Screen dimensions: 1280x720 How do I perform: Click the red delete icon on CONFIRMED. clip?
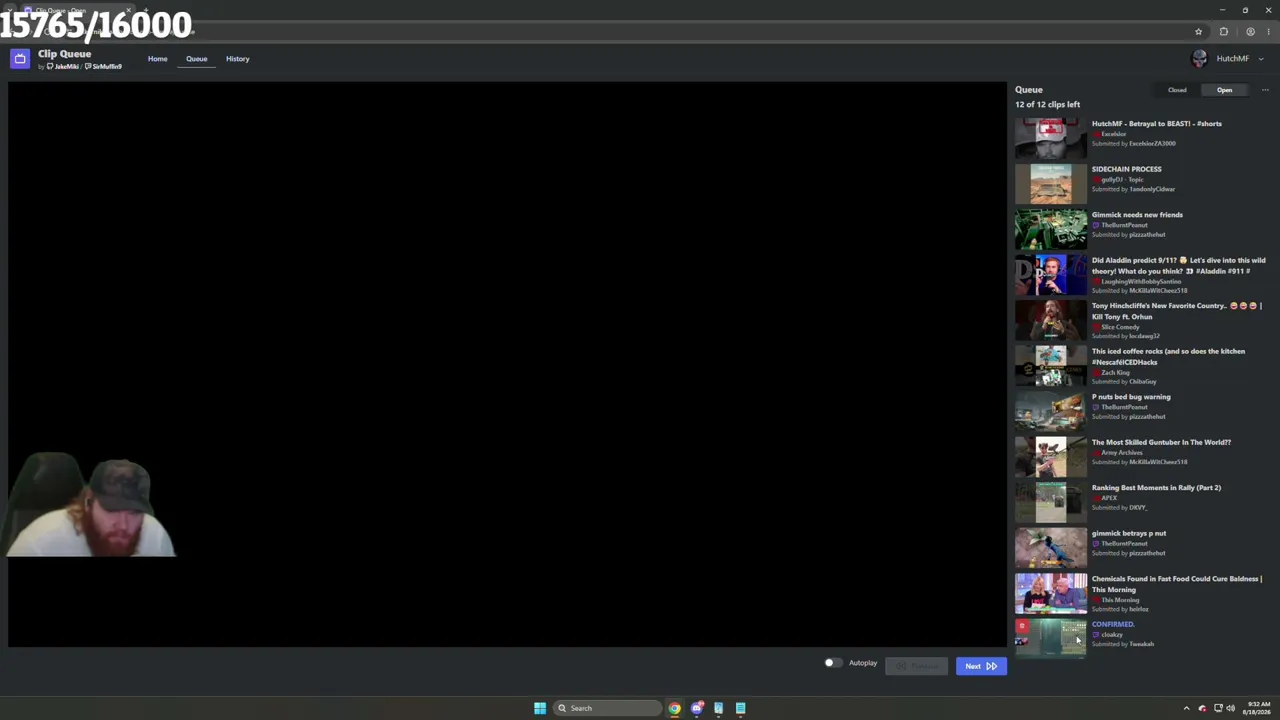[x=1022, y=627]
